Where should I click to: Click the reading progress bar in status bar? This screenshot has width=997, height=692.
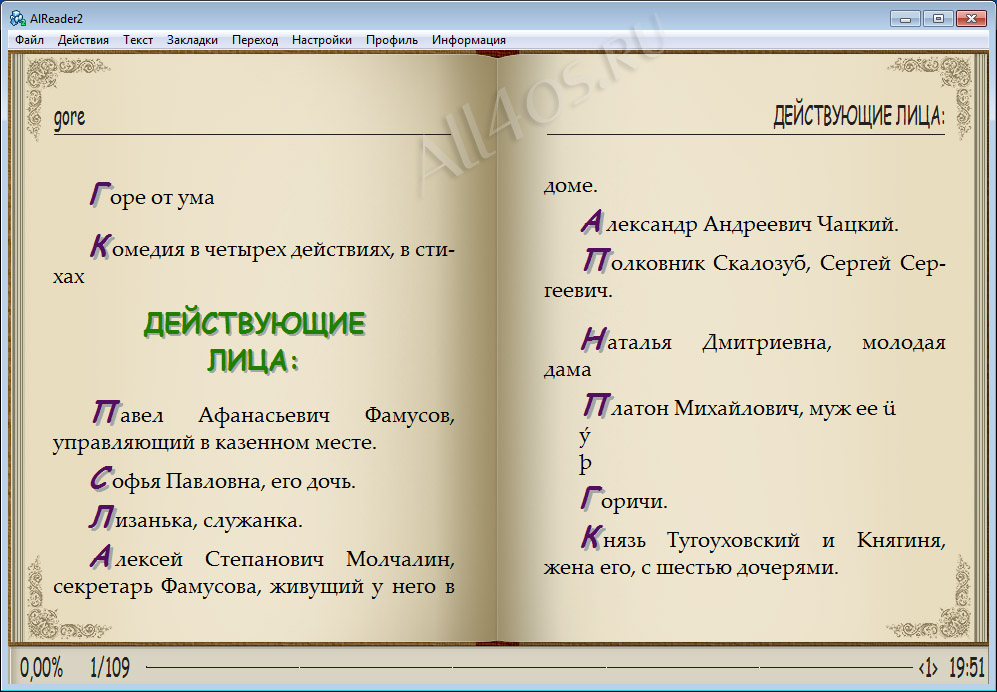click(529, 667)
